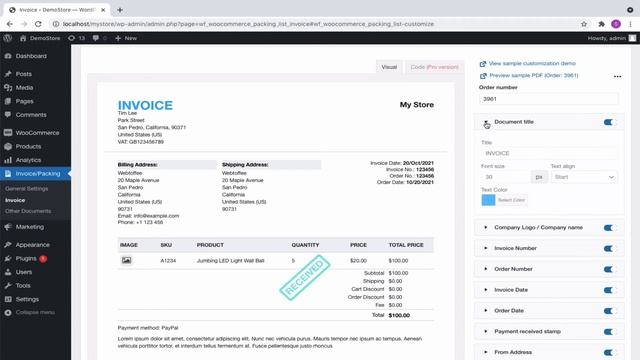640x360 pixels.
Task: Open WooCommerce menu
Action: 36,133
